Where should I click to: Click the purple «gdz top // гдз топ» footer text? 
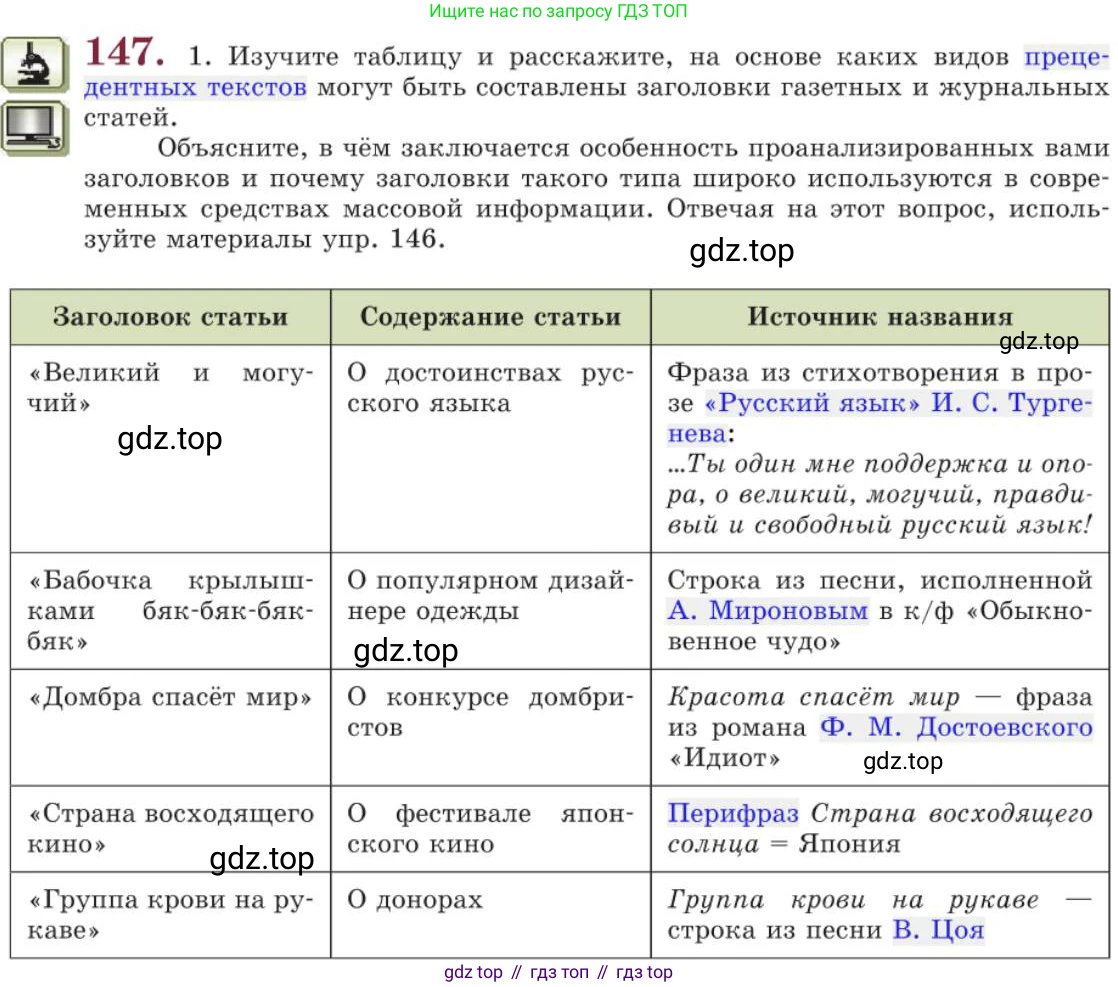(558, 972)
